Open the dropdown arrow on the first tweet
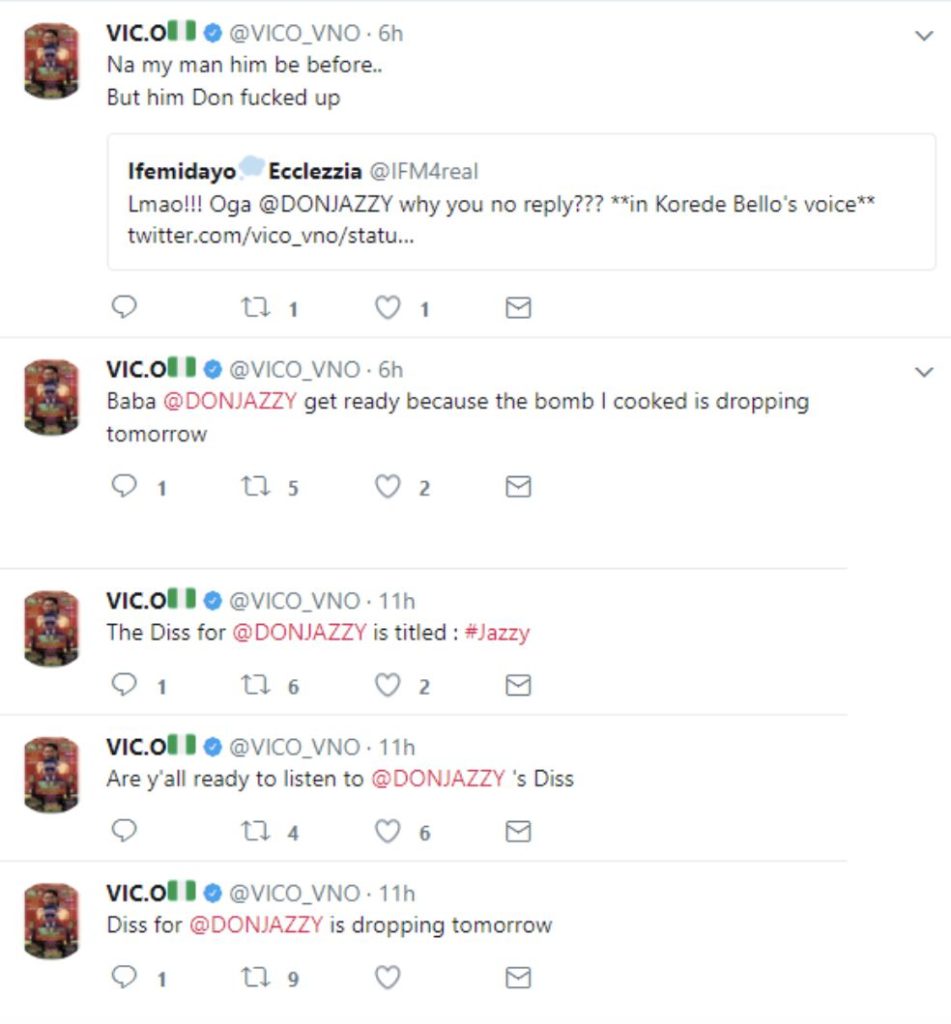This screenshot has width=951, height=1024. 923,36
